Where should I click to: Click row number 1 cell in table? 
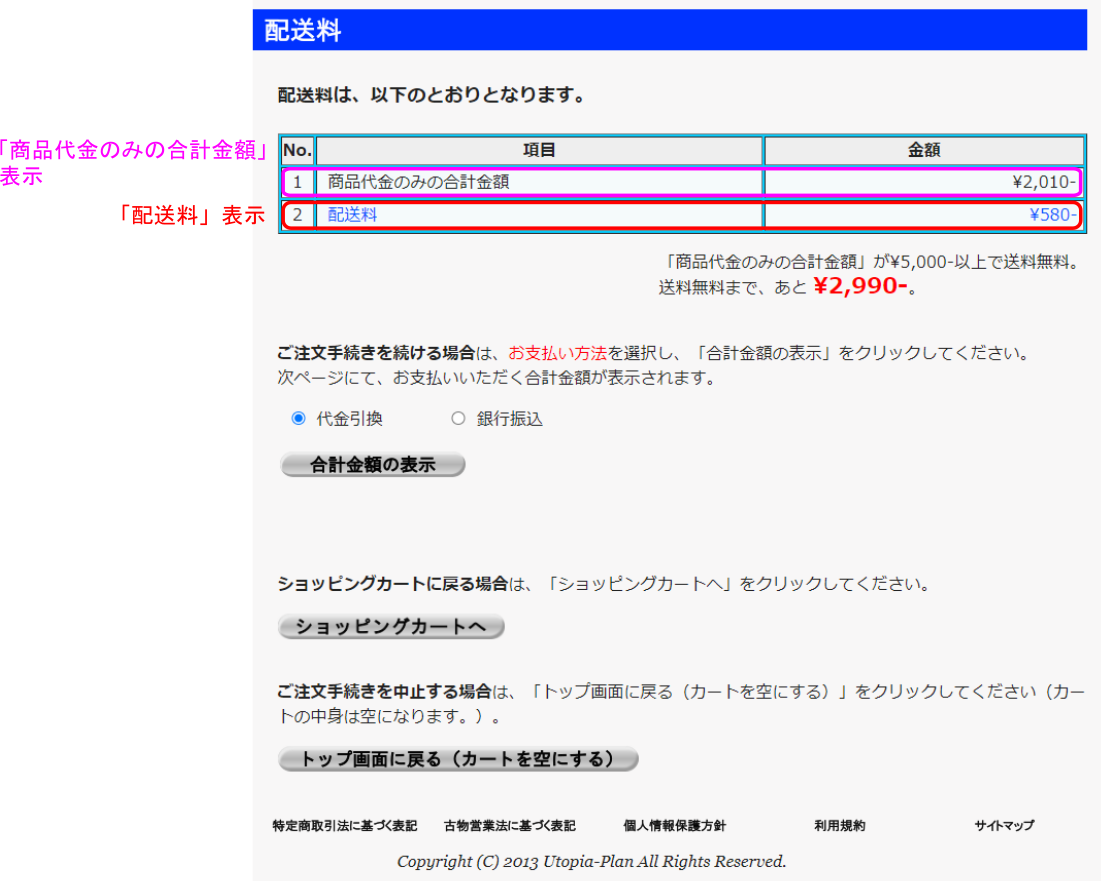point(298,183)
